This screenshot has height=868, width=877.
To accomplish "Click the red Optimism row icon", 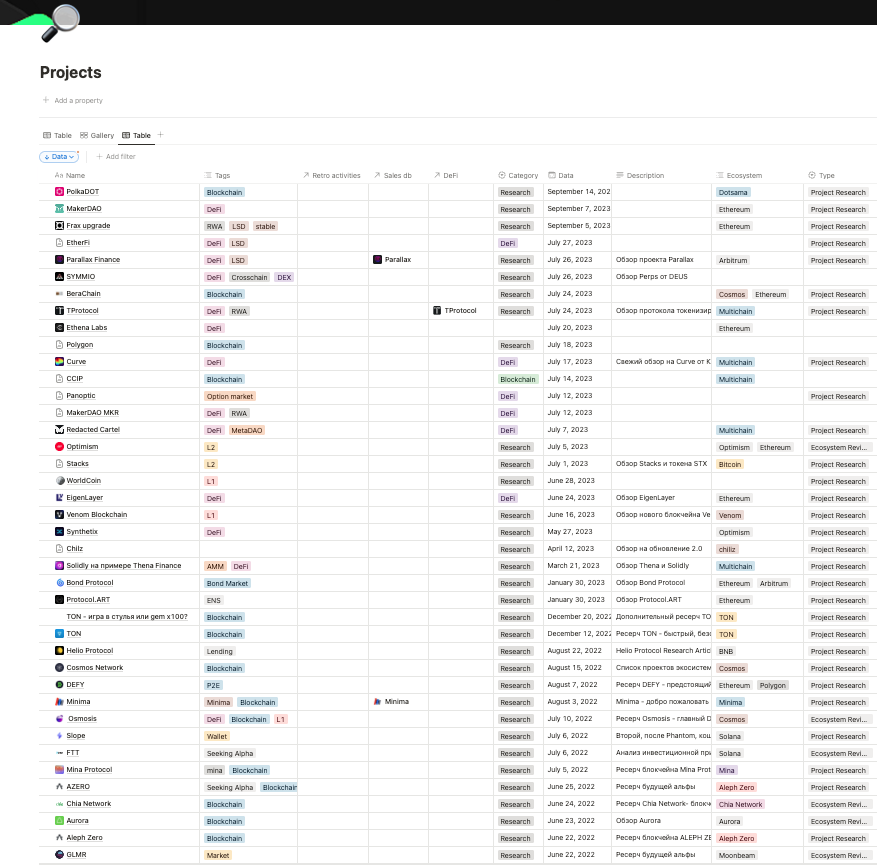I will click(x=59, y=447).
